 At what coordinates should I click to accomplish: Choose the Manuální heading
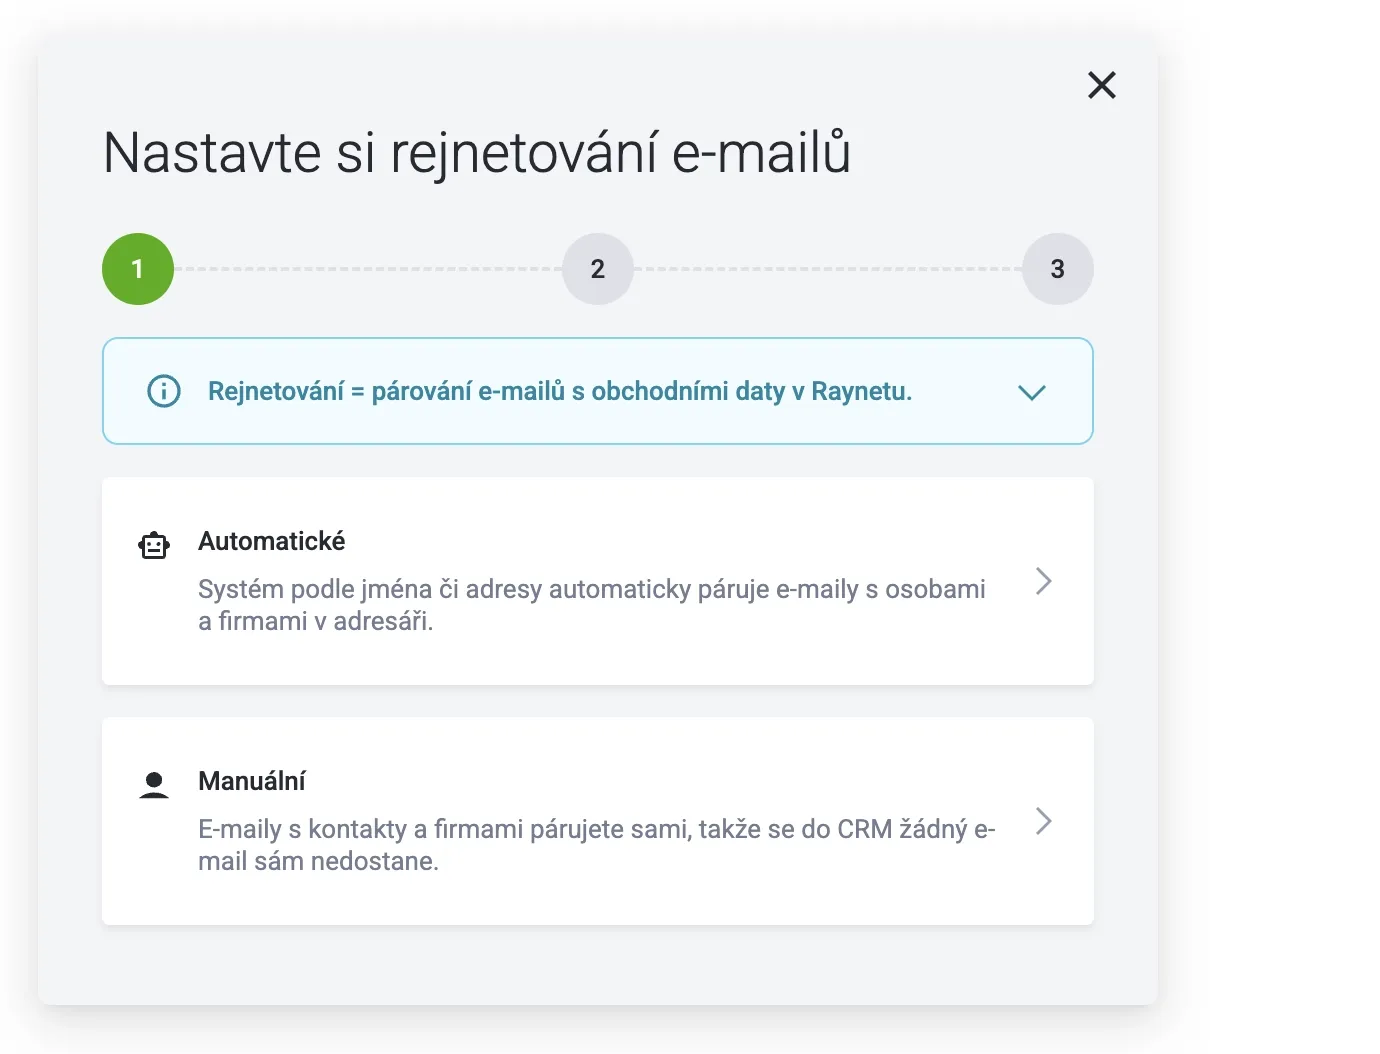click(x=251, y=781)
